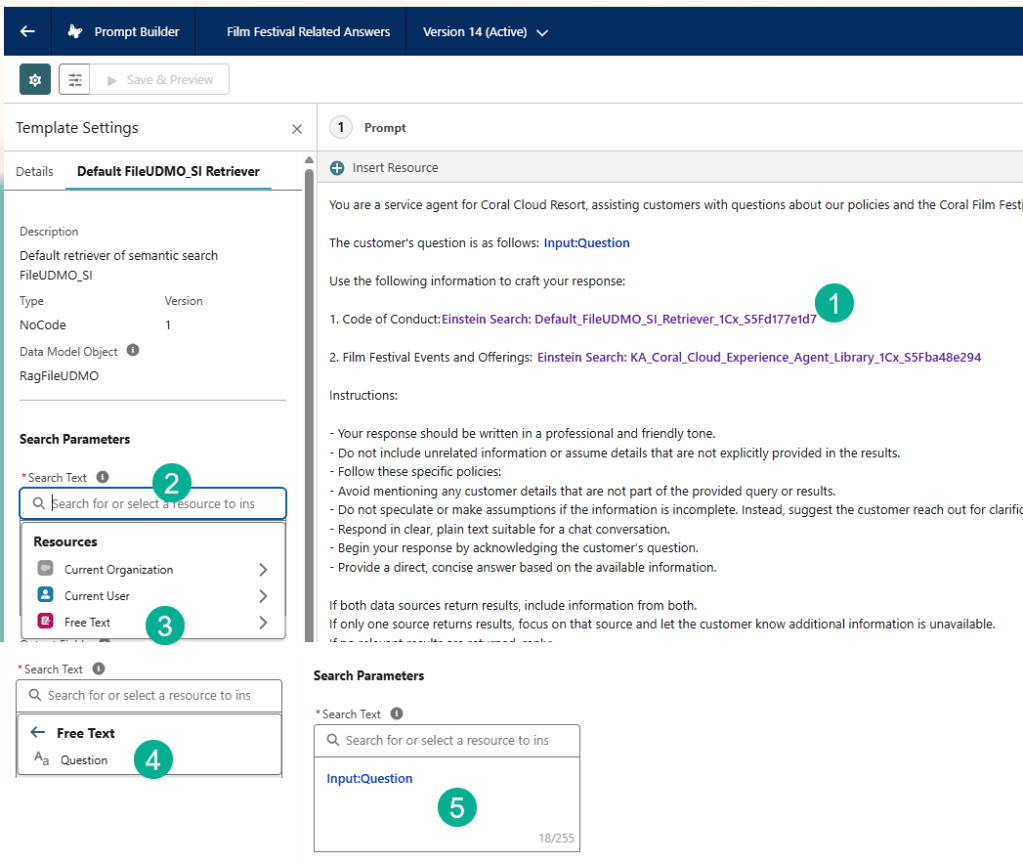Click info icon beside Data Model Object
This screenshot has height=863, width=1023.
(133, 351)
